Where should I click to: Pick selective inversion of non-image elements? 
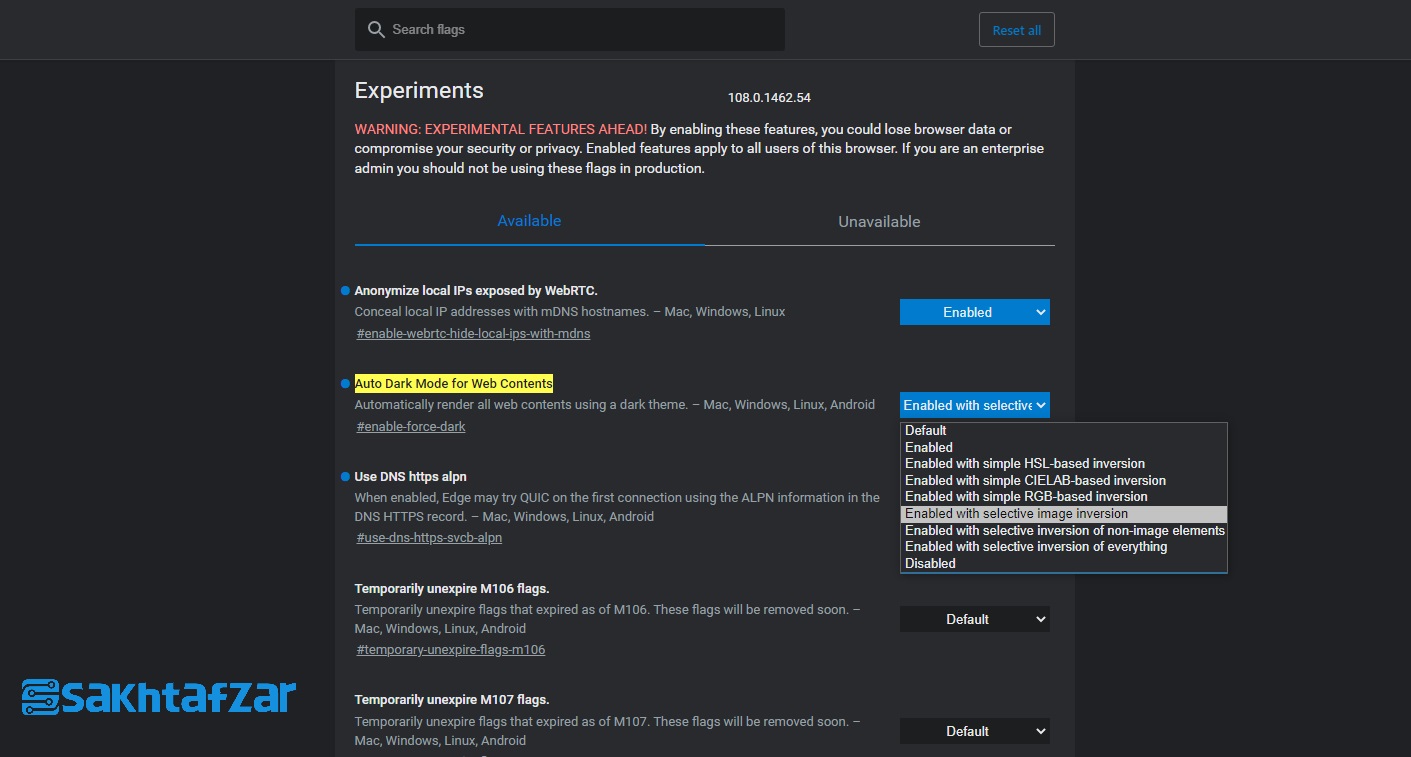coord(1064,530)
